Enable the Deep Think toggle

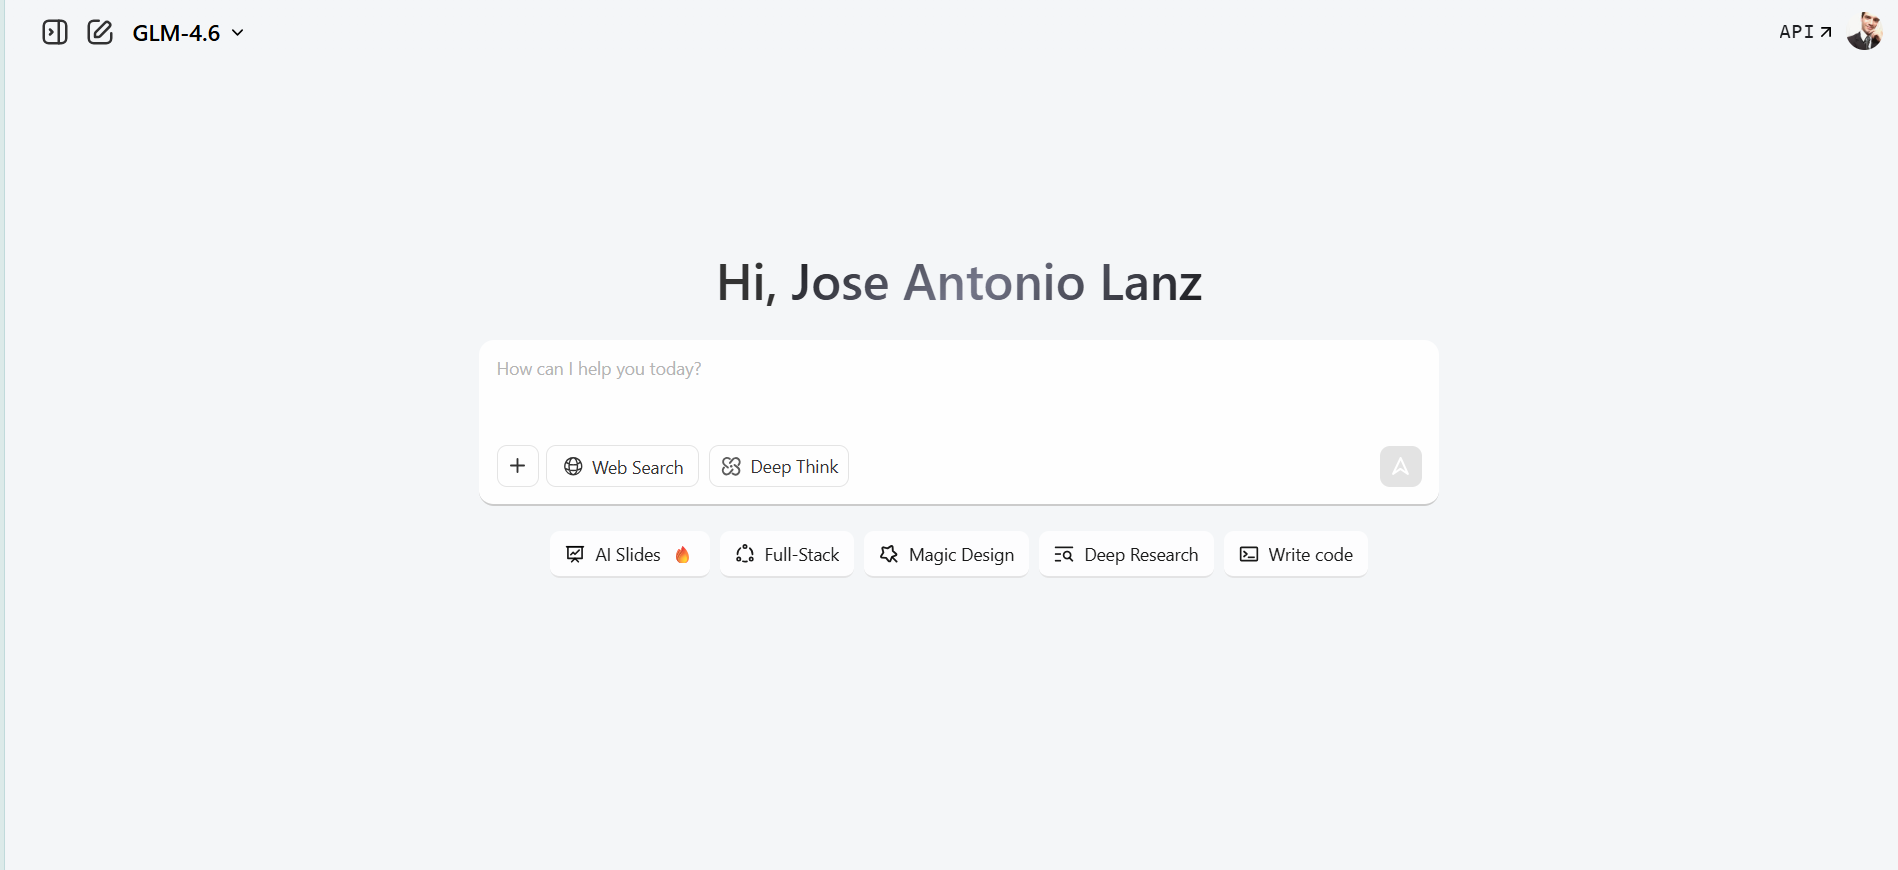tap(779, 467)
